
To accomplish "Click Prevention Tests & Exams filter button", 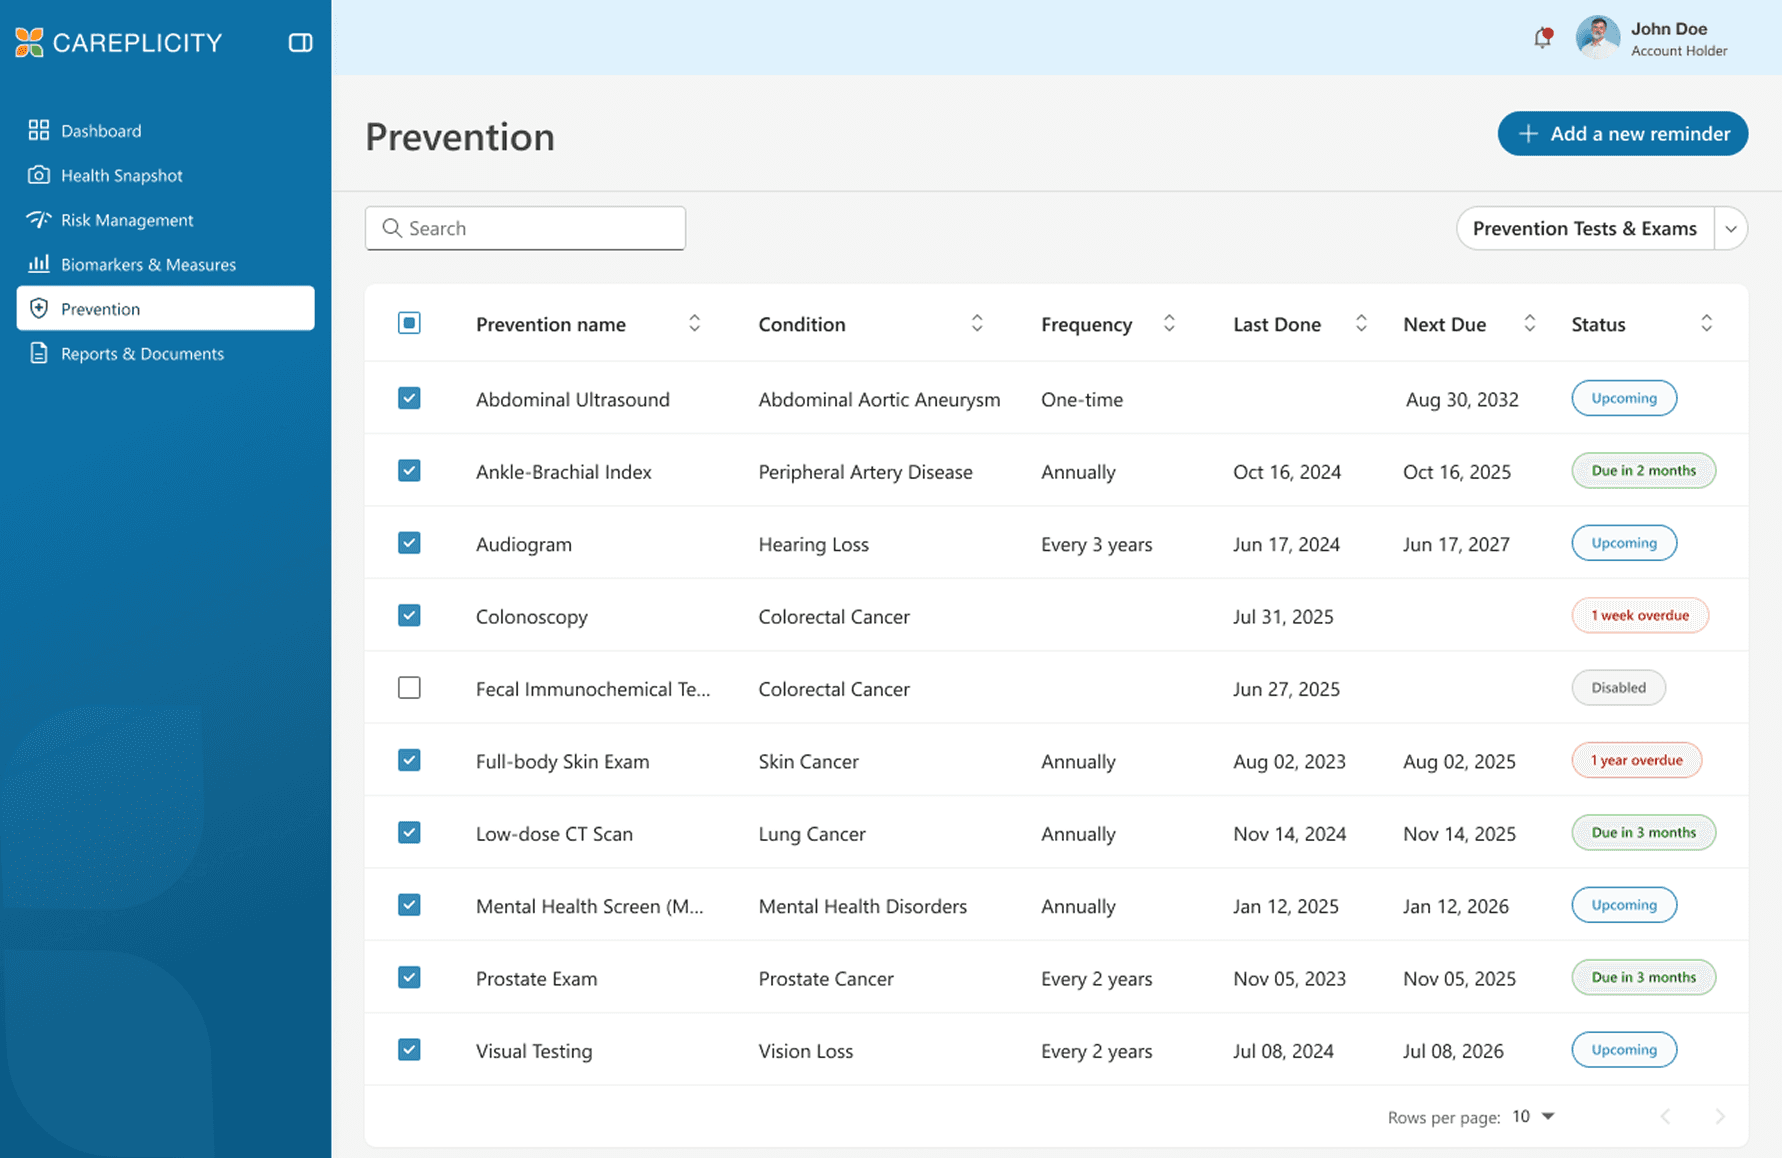I will click(1585, 229).
